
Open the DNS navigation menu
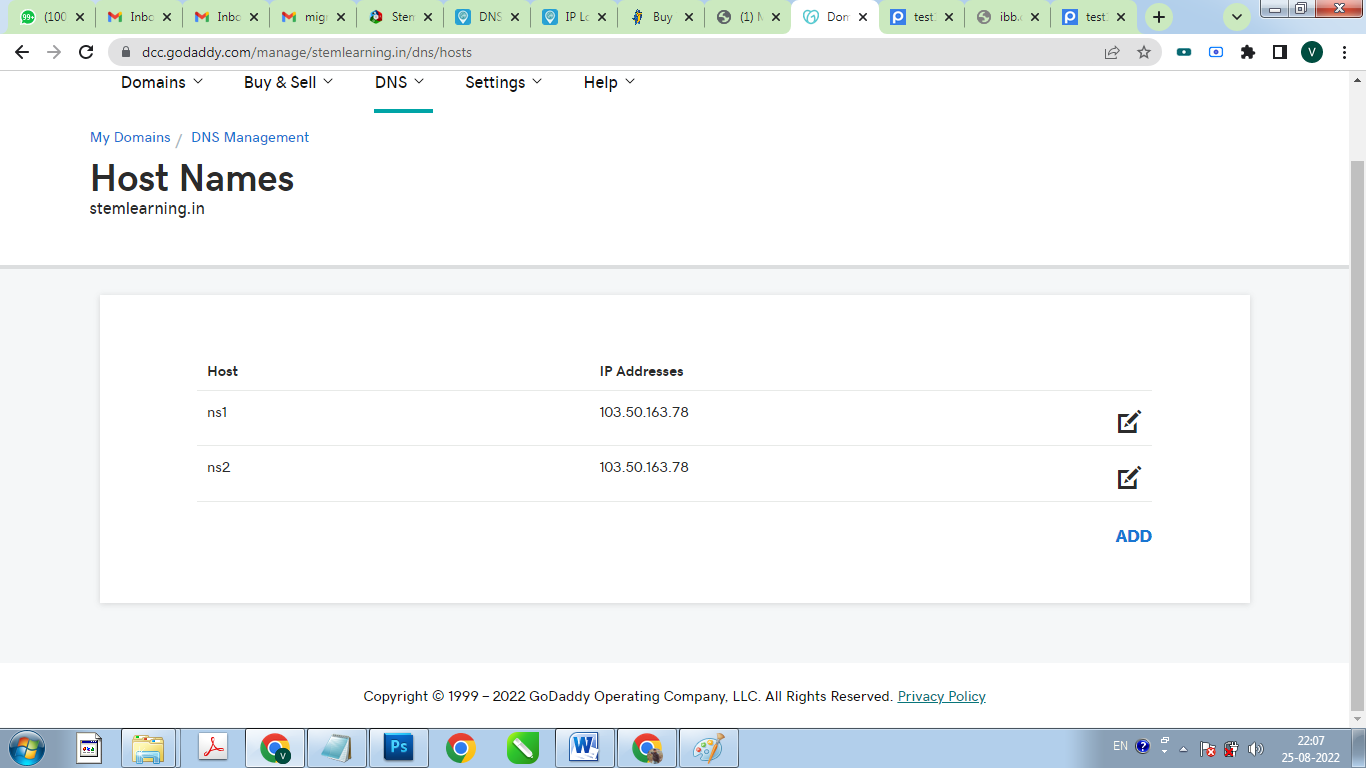(400, 82)
